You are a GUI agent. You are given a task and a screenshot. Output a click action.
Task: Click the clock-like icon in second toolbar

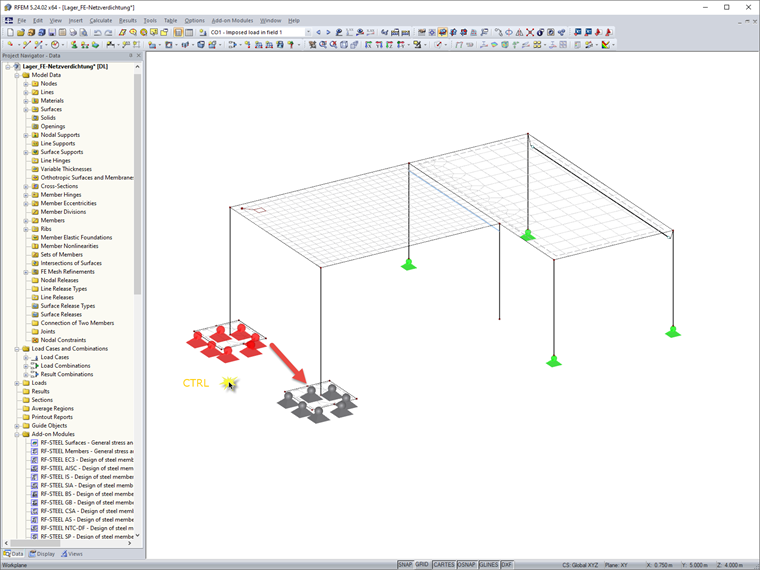55,45
